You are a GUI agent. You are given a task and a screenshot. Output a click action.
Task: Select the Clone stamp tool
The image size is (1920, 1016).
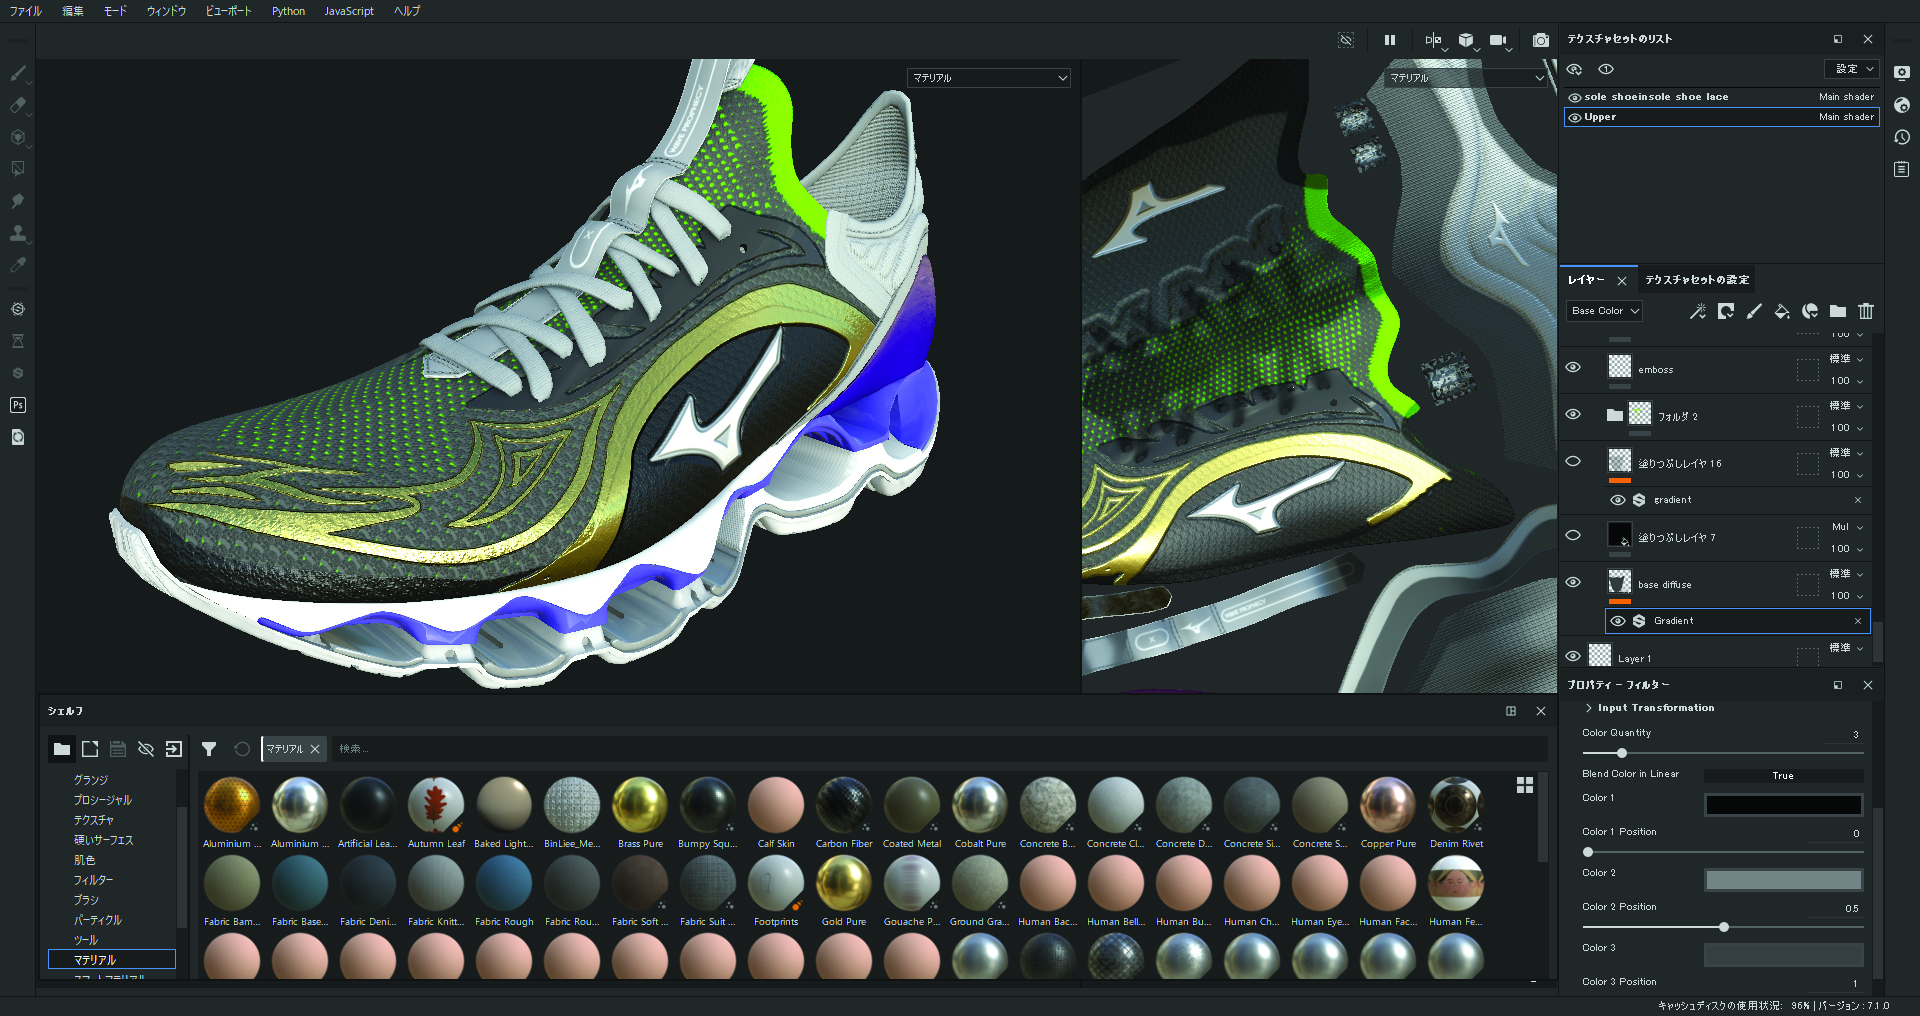[17, 233]
